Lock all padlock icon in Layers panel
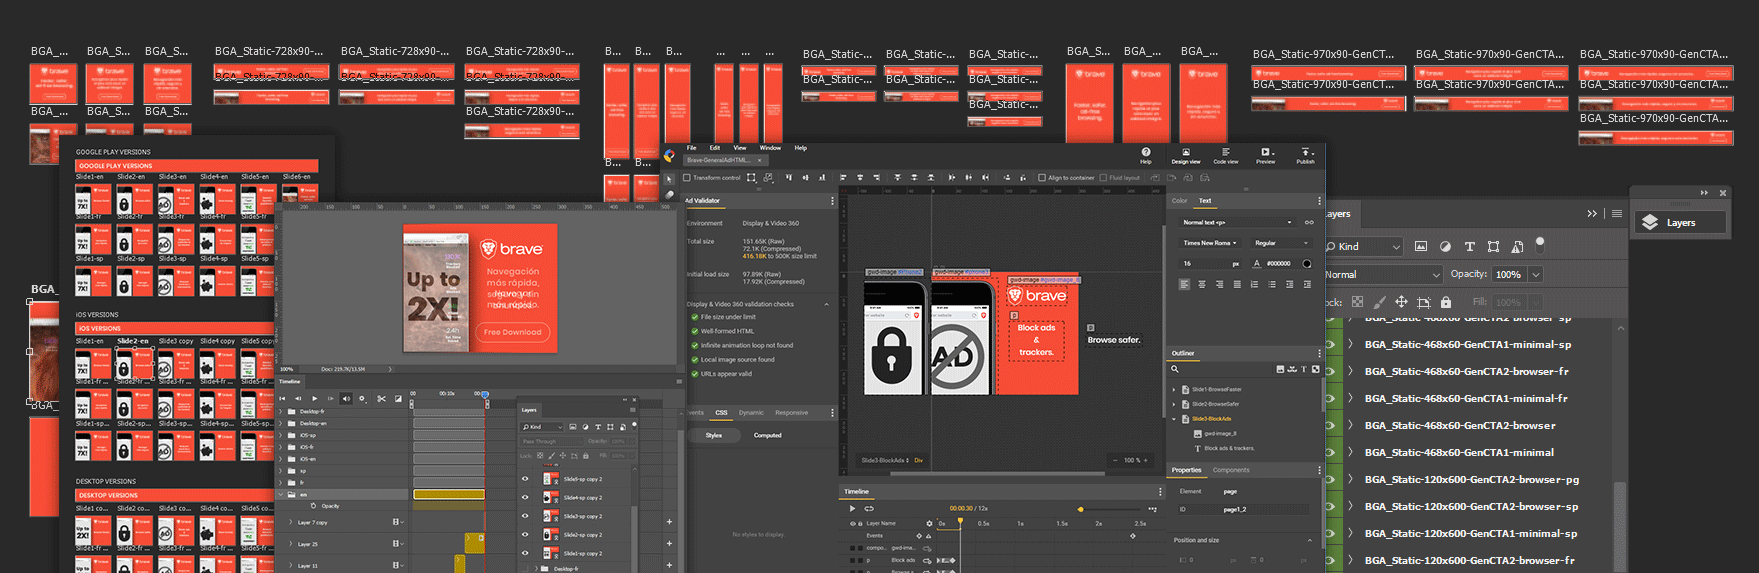This screenshot has height=573, width=1759. (1445, 301)
